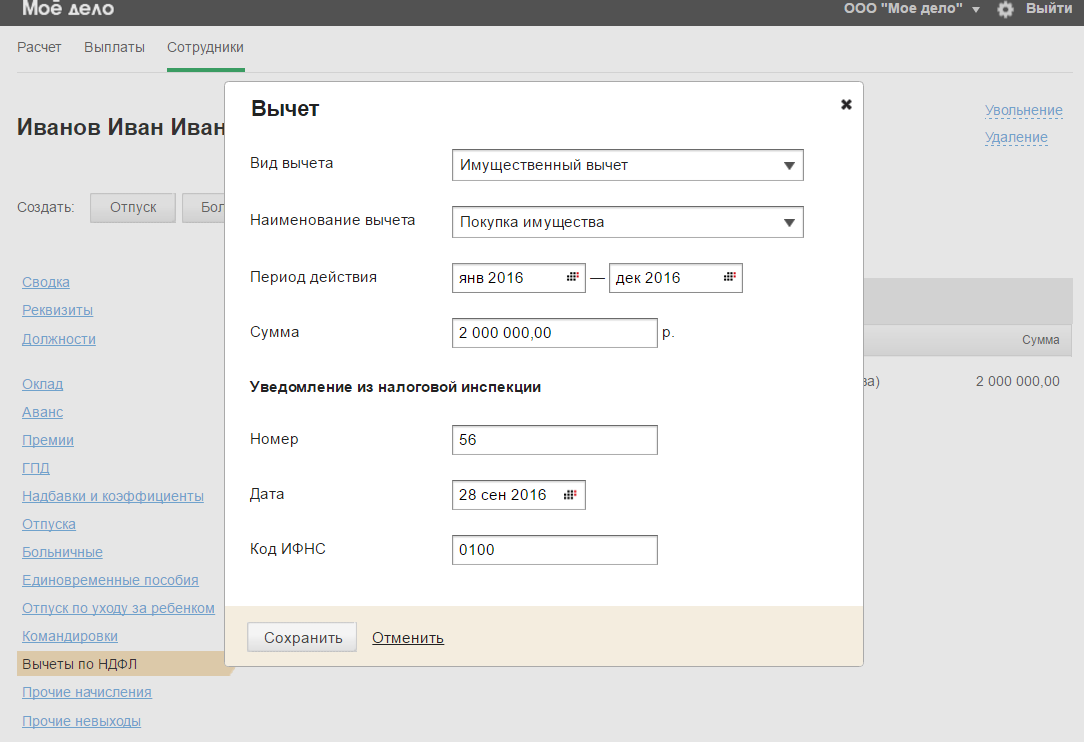Open the Увольнение link
The image size is (1084, 742).
[1023, 110]
